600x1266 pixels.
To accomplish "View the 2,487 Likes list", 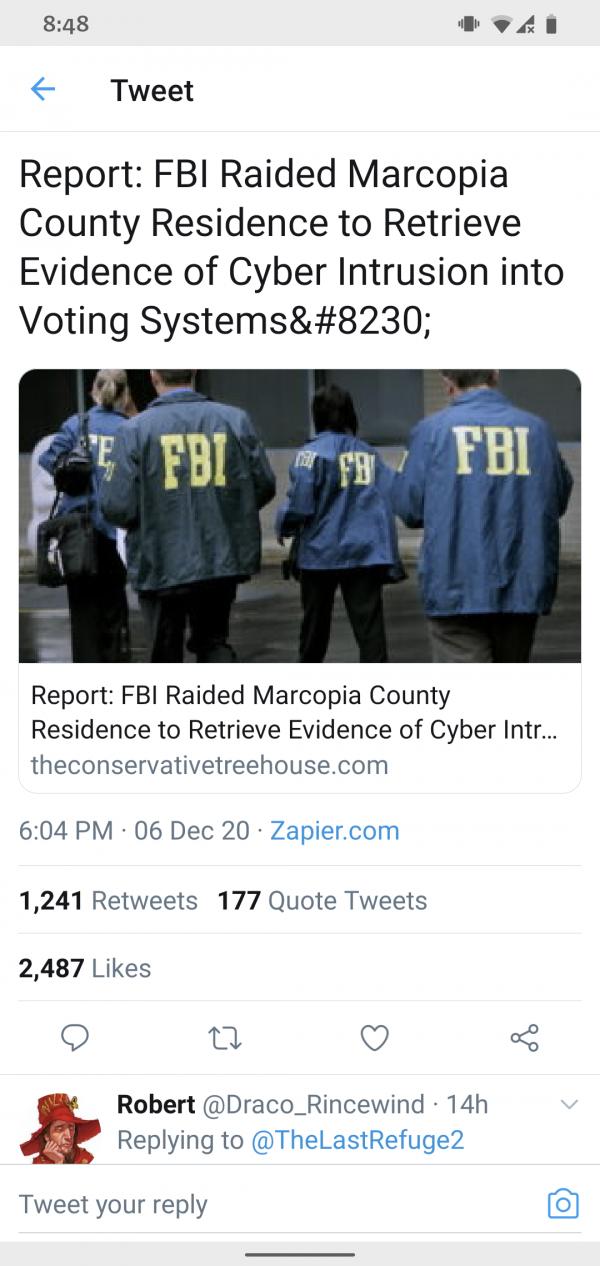I will (x=85, y=968).
